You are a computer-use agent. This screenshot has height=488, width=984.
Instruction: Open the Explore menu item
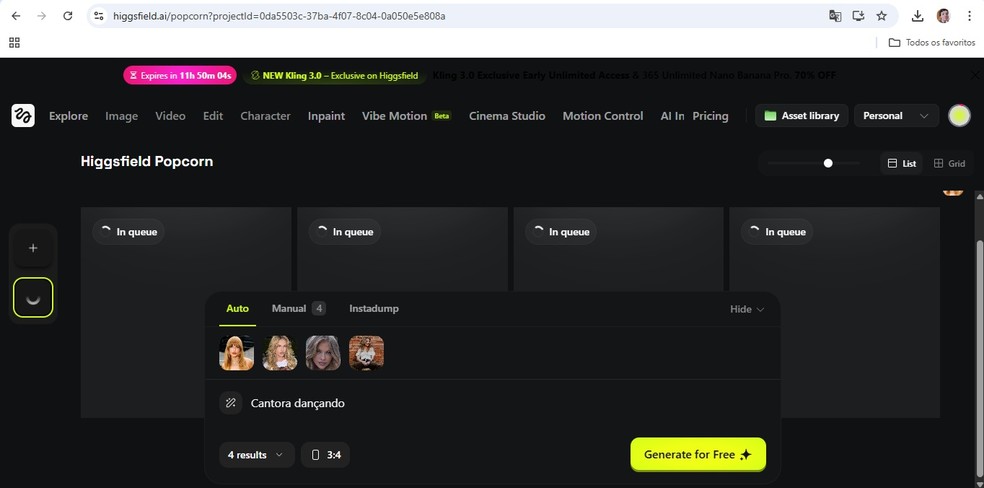click(68, 116)
